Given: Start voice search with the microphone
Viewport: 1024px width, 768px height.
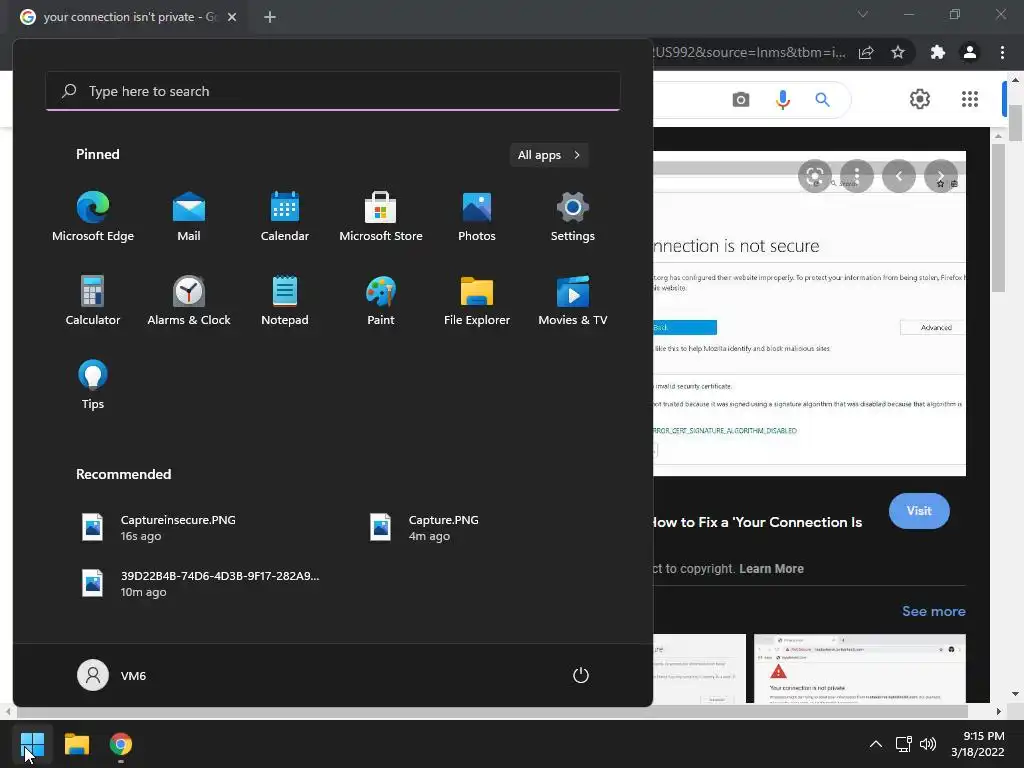Looking at the screenshot, I should click(x=782, y=99).
